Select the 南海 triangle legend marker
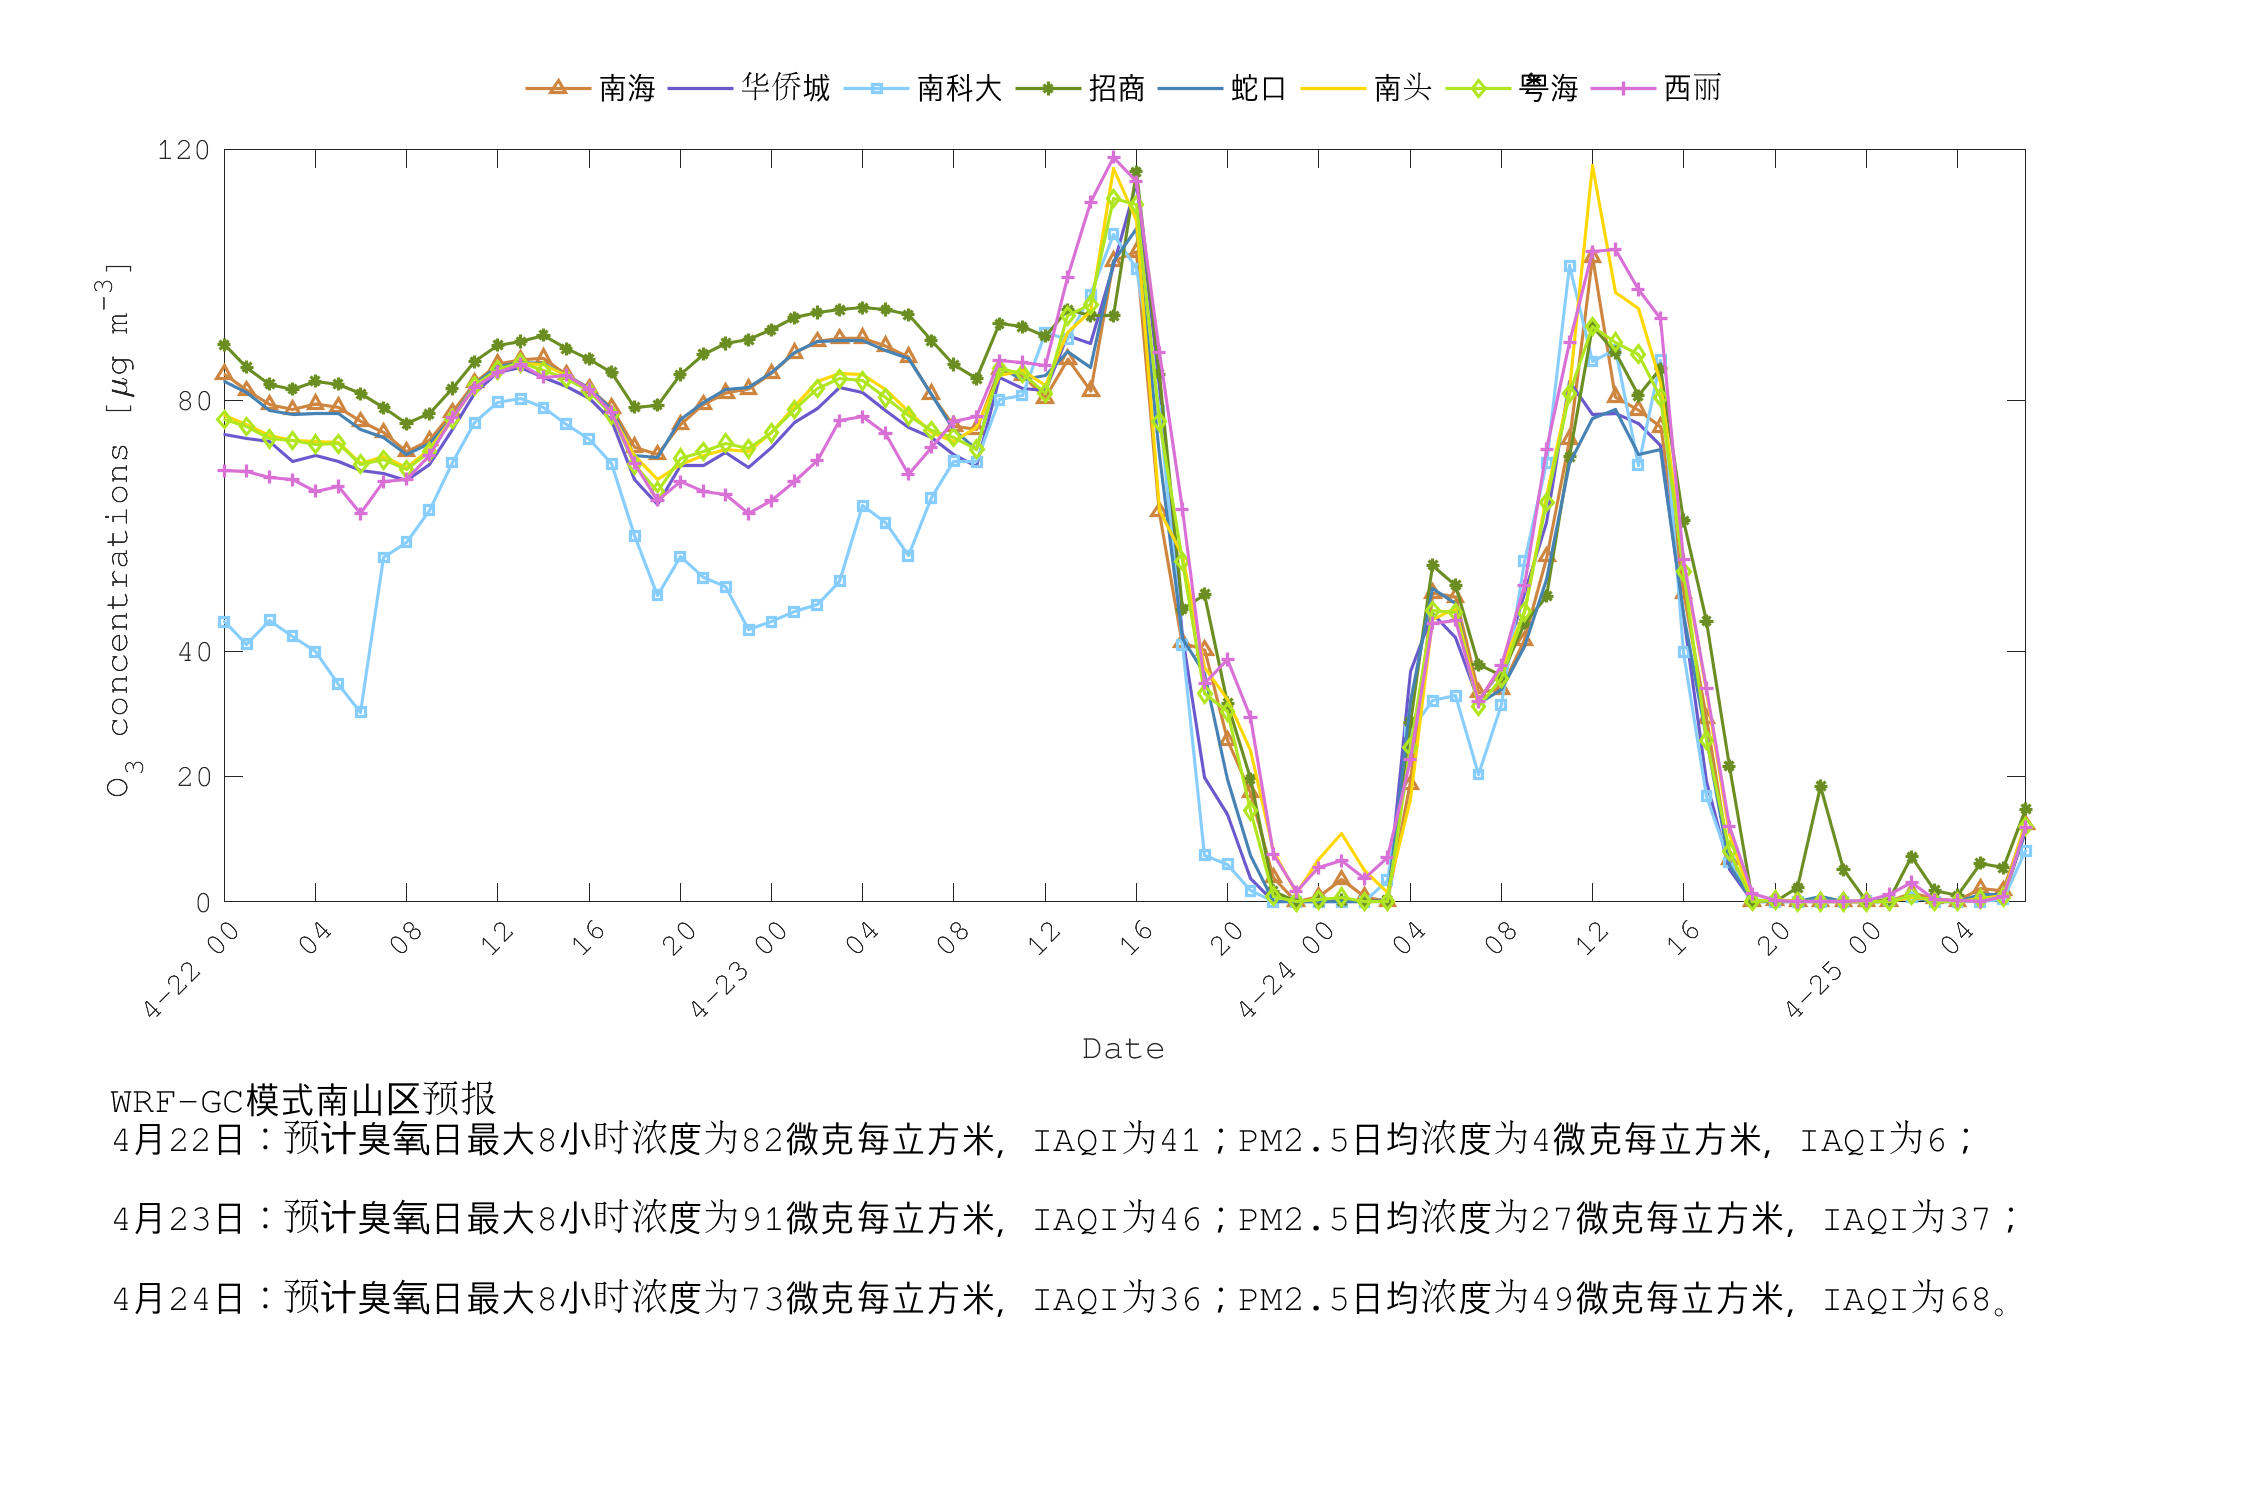The image size is (2250, 1500). (556, 88)
